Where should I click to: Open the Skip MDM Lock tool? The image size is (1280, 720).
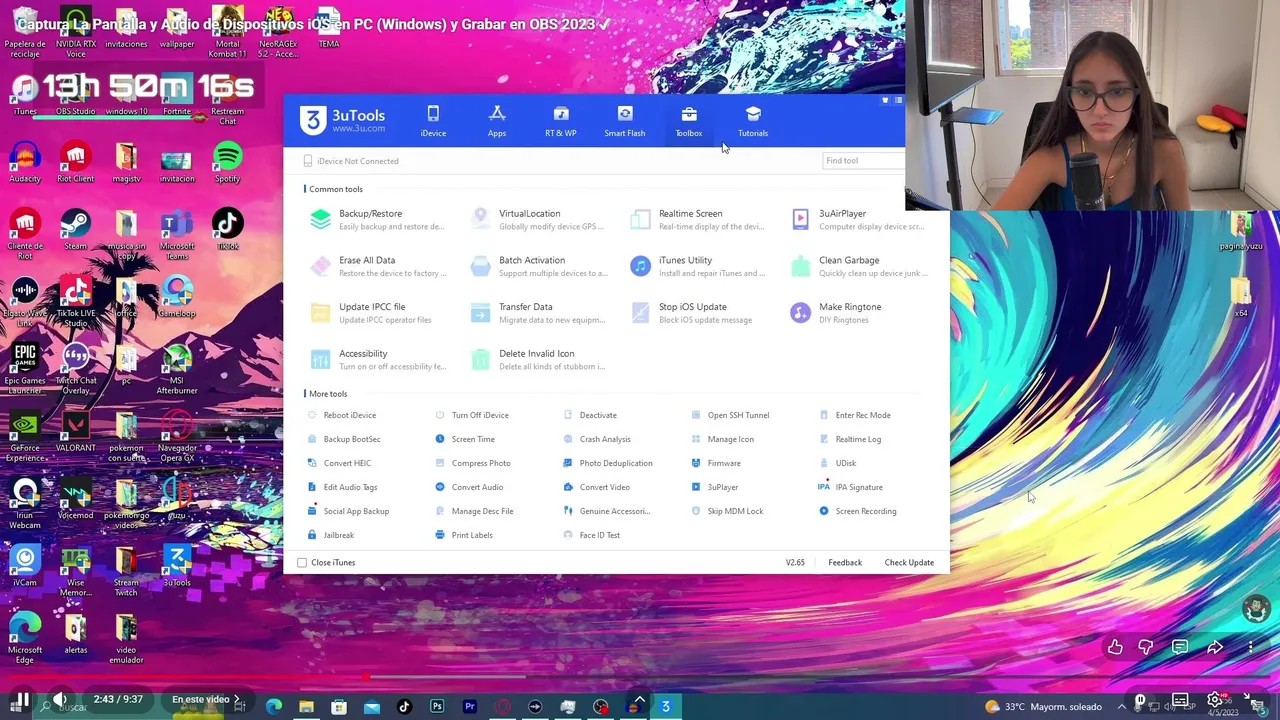coord(727,511)
